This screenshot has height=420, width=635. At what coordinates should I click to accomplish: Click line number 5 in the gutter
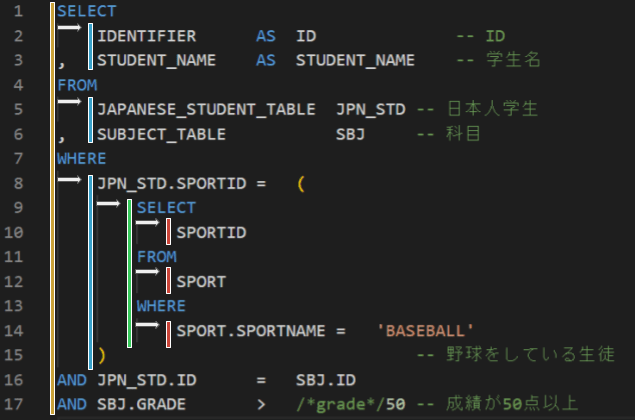point(18,109)
